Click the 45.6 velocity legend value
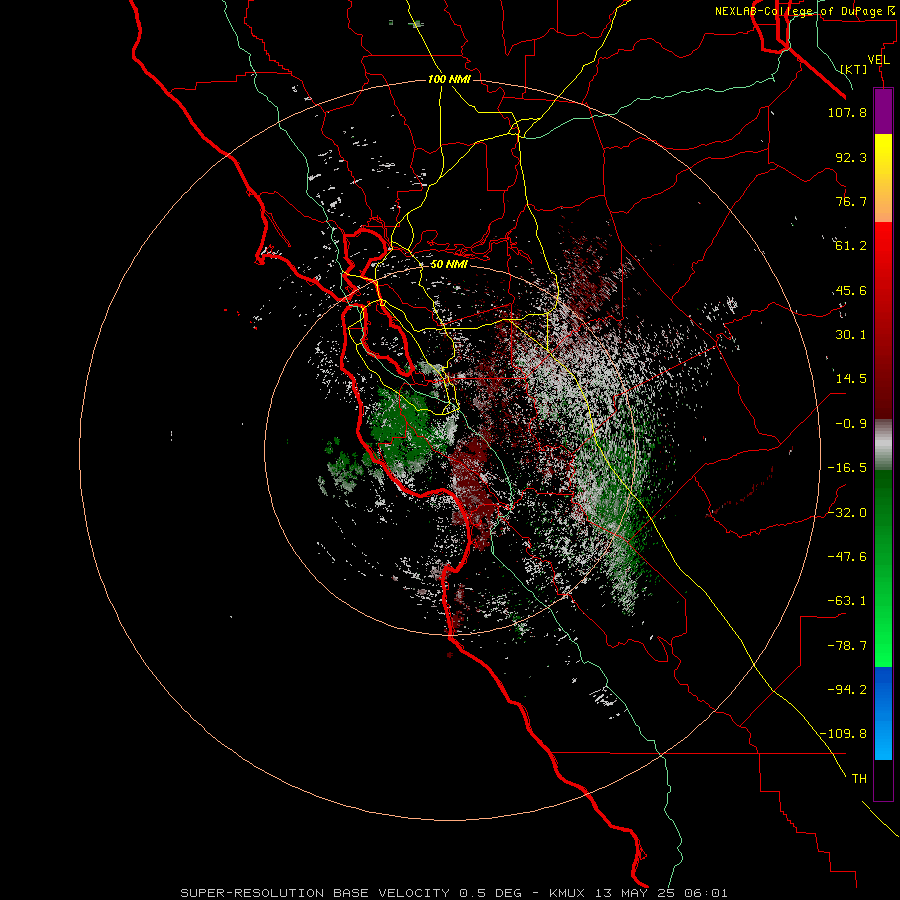Image resolution: width=900 pixels, height=900 pixels. tap(851, 290)
